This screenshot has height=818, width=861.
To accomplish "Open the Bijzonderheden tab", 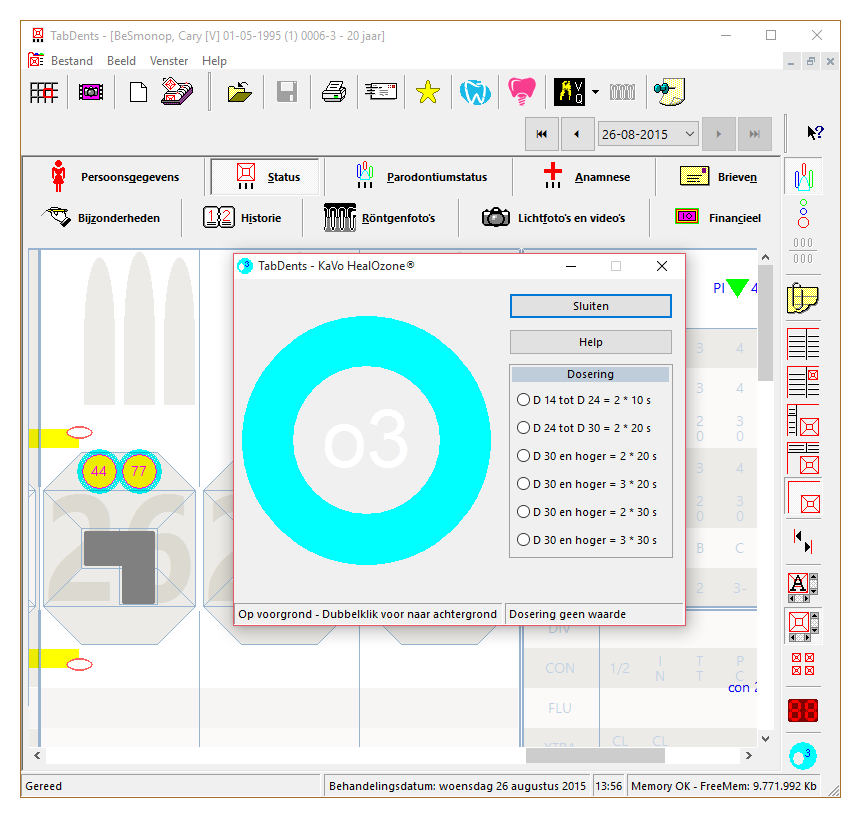I will point(102,218).
